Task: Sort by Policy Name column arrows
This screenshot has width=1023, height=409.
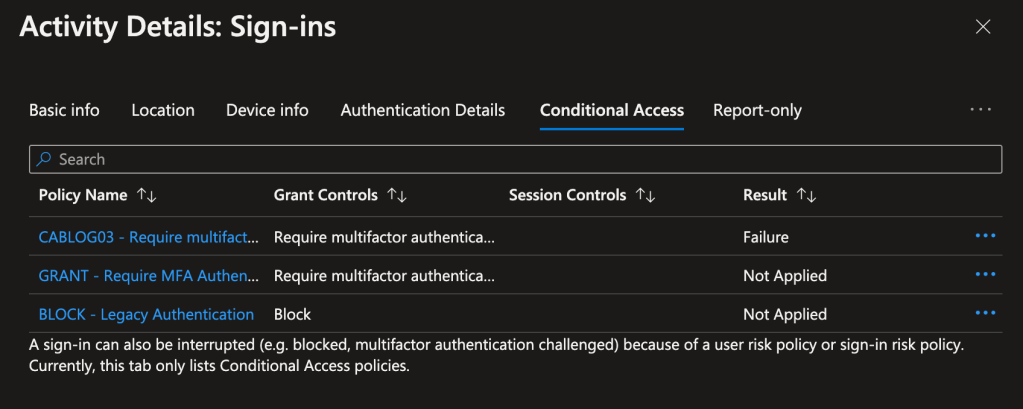Action: pos(147,196)
